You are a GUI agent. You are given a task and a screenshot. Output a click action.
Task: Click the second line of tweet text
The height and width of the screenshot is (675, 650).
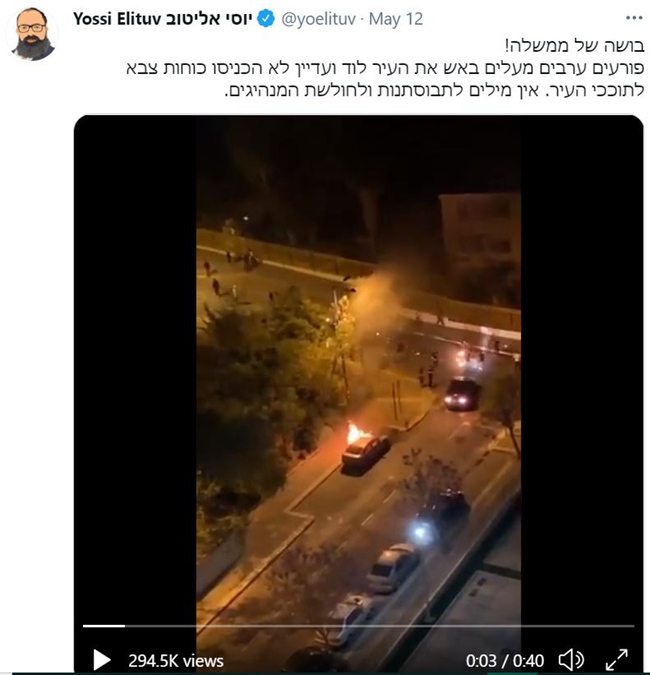click(x=385, y=68)
